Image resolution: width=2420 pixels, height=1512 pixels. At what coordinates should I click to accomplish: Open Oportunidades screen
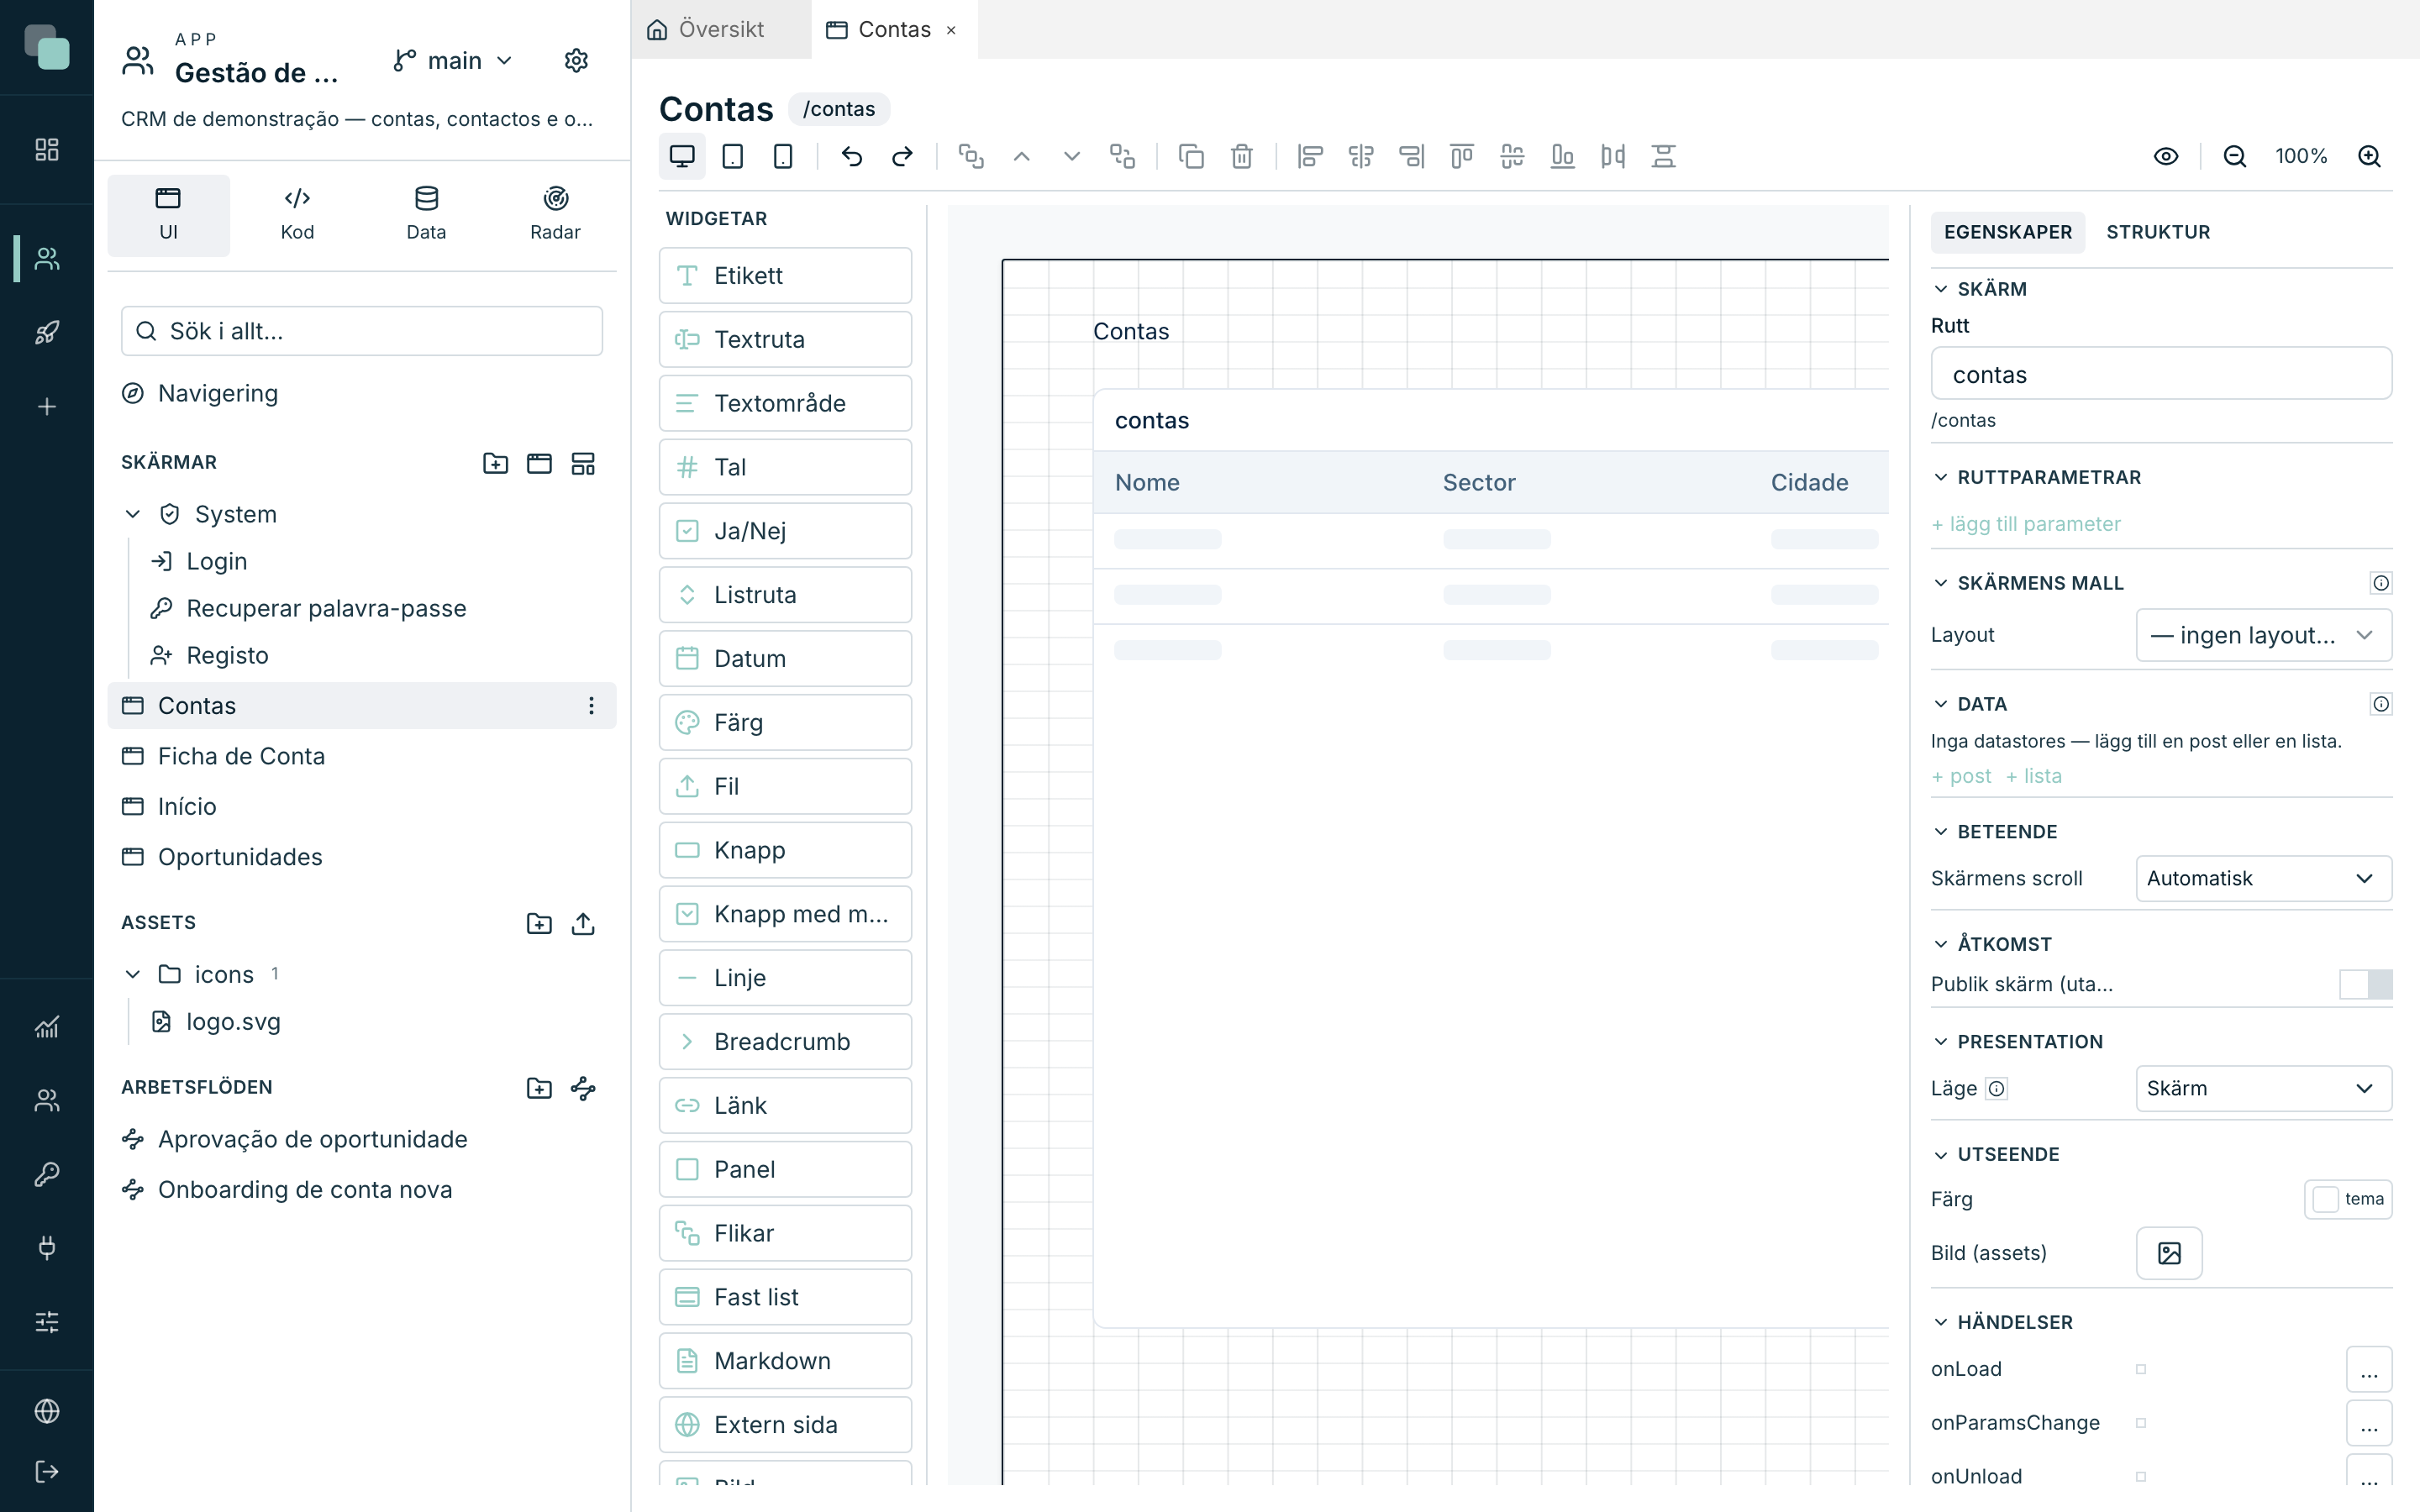tap(361, 857)
